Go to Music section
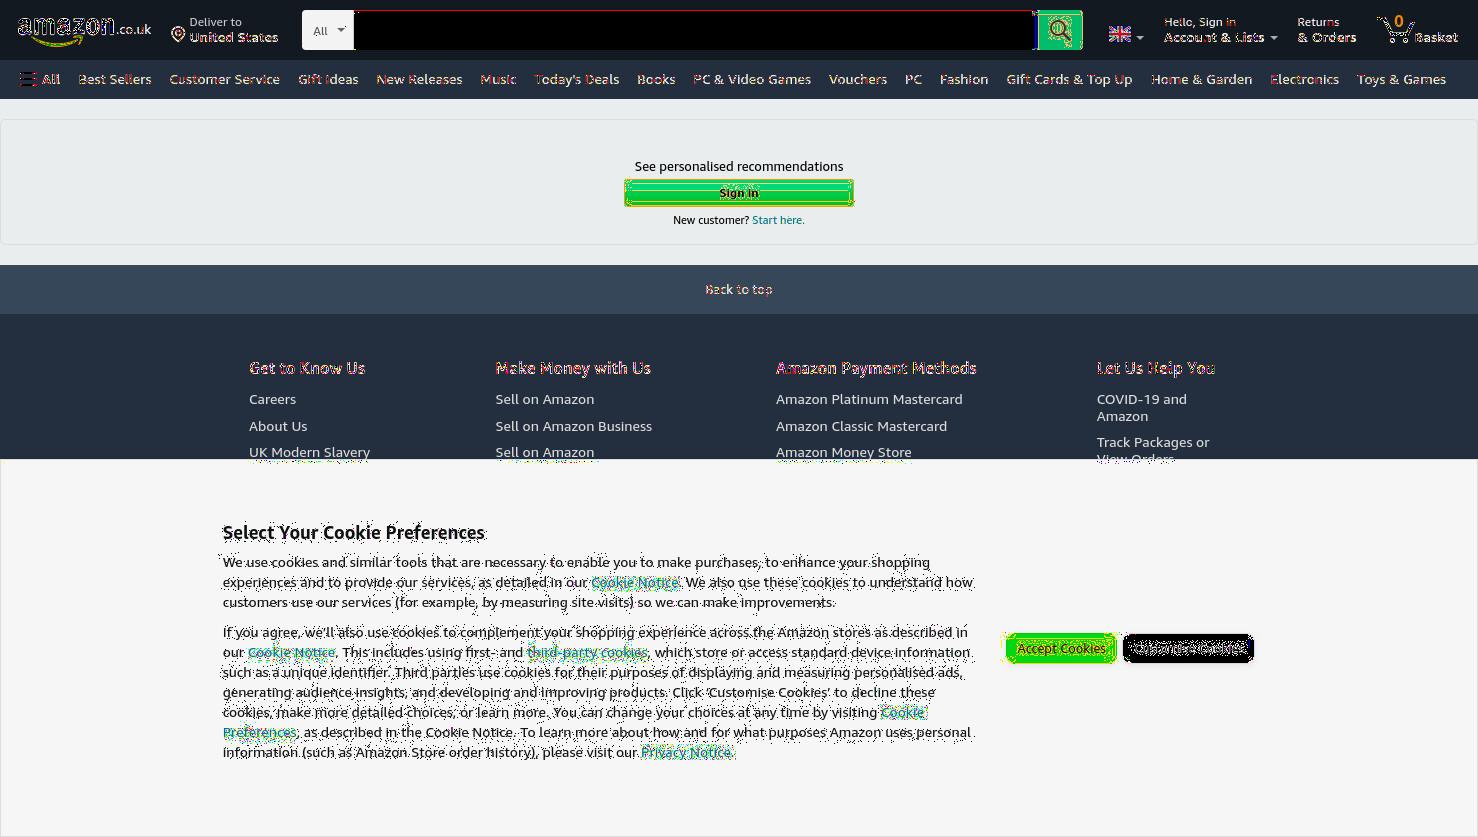Screen dimensions: 1478x837 (x=498, y=79)
